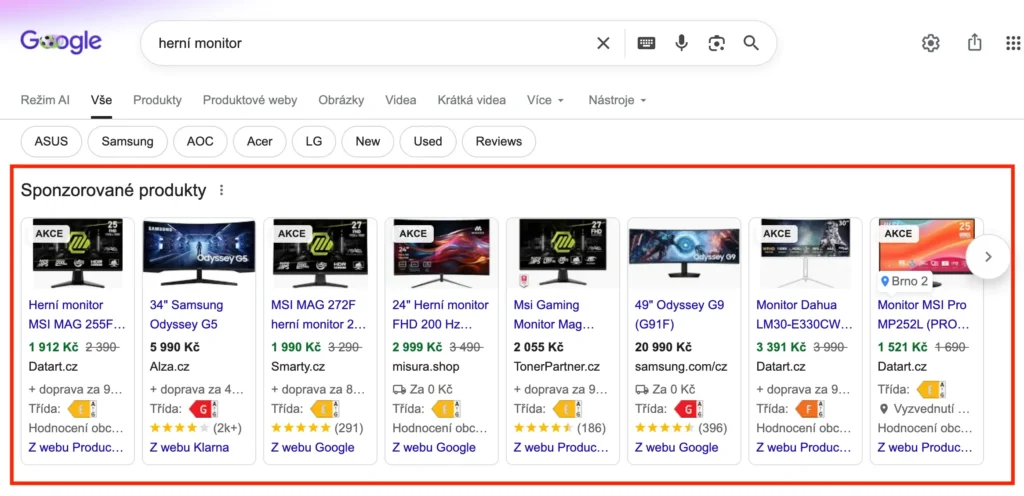Click energy class F label on Dahua card
The image size is (1024, 496).
tap(810, 409)
